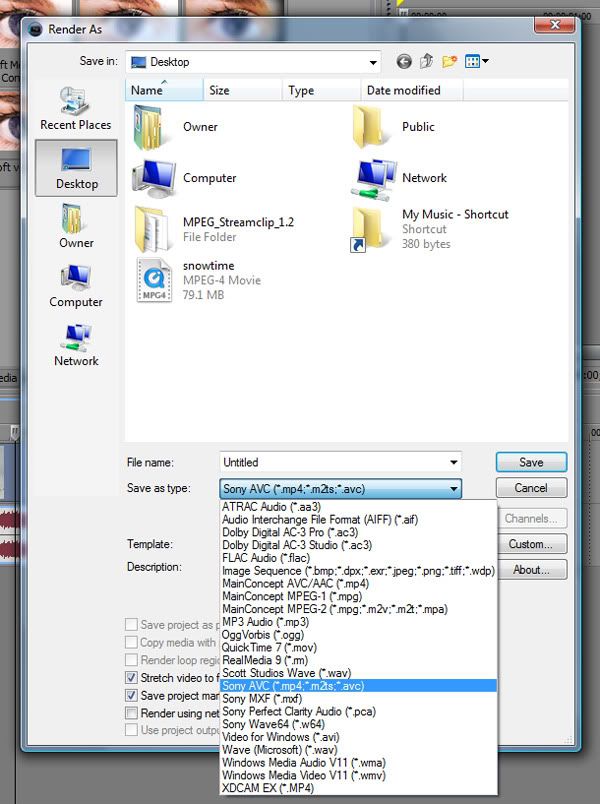Viewport: 600px width, 804px height.
Task: Choose Dolby Digital AC-3 Studio format
Action: click(358, 545)
